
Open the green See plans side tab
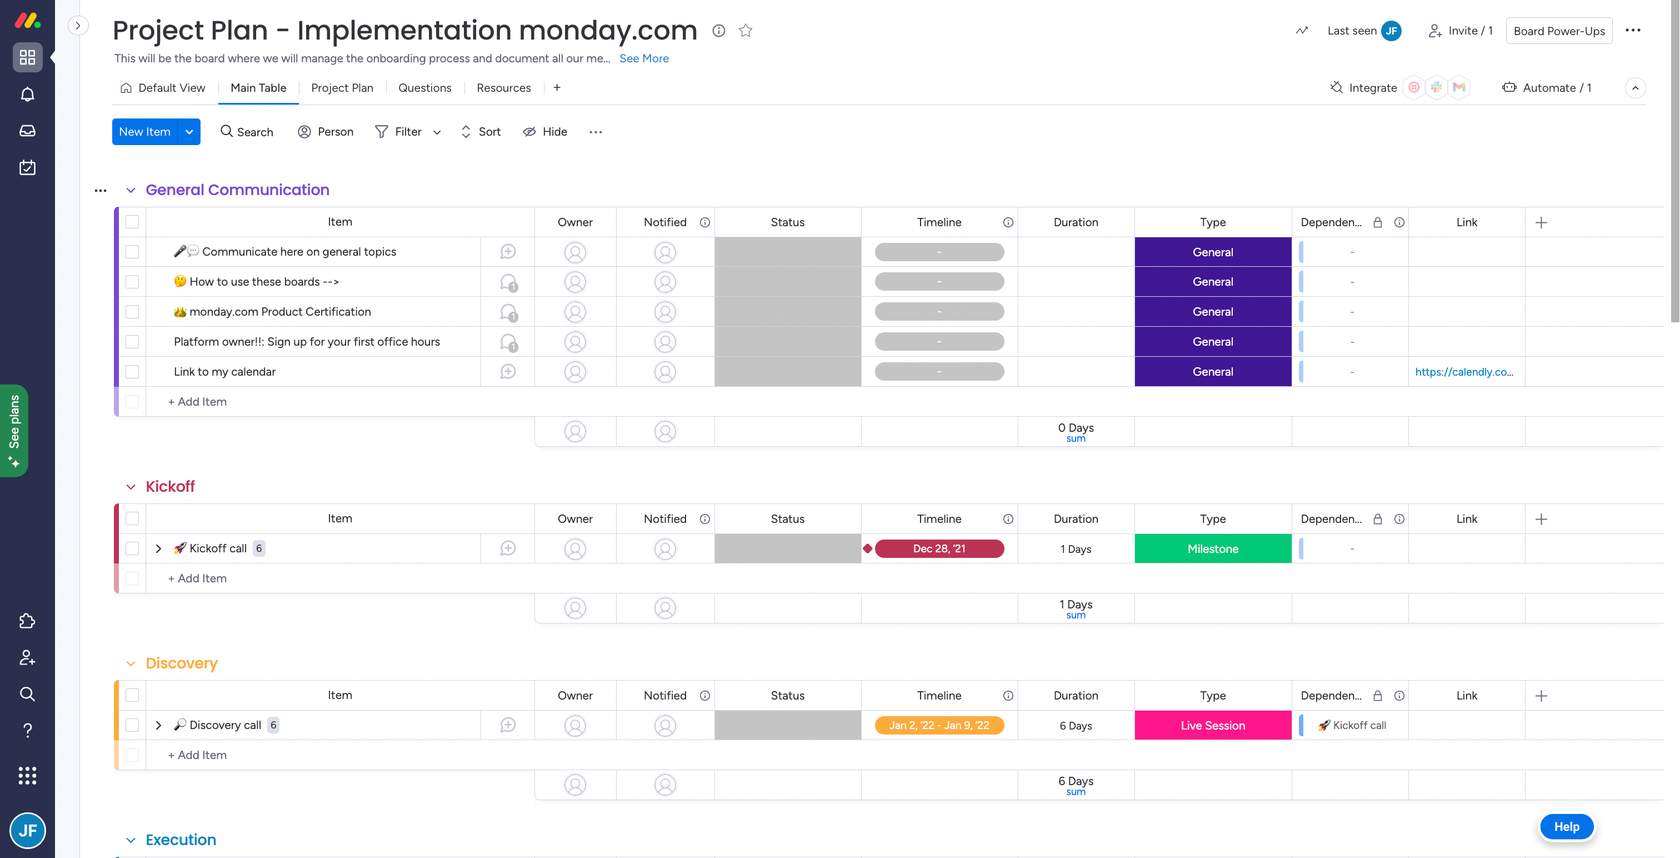(14, 431)
